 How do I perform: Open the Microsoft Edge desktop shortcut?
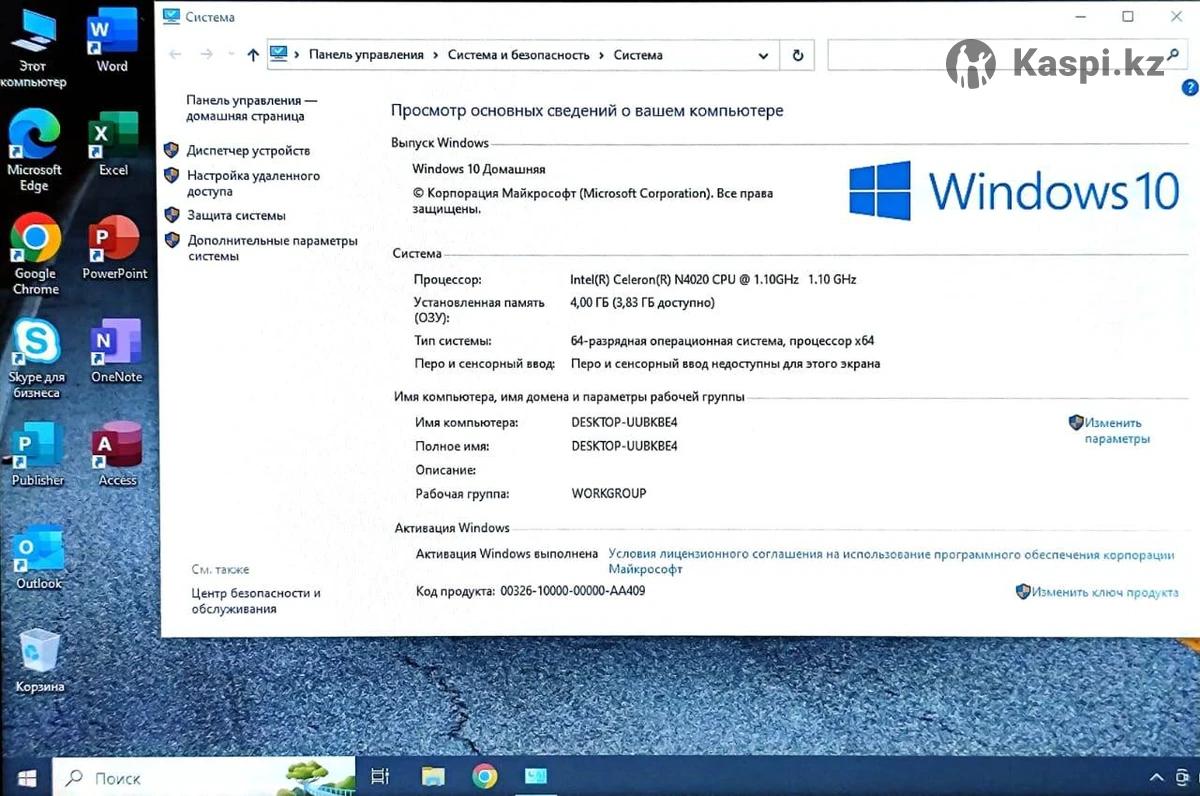point(35,150)
